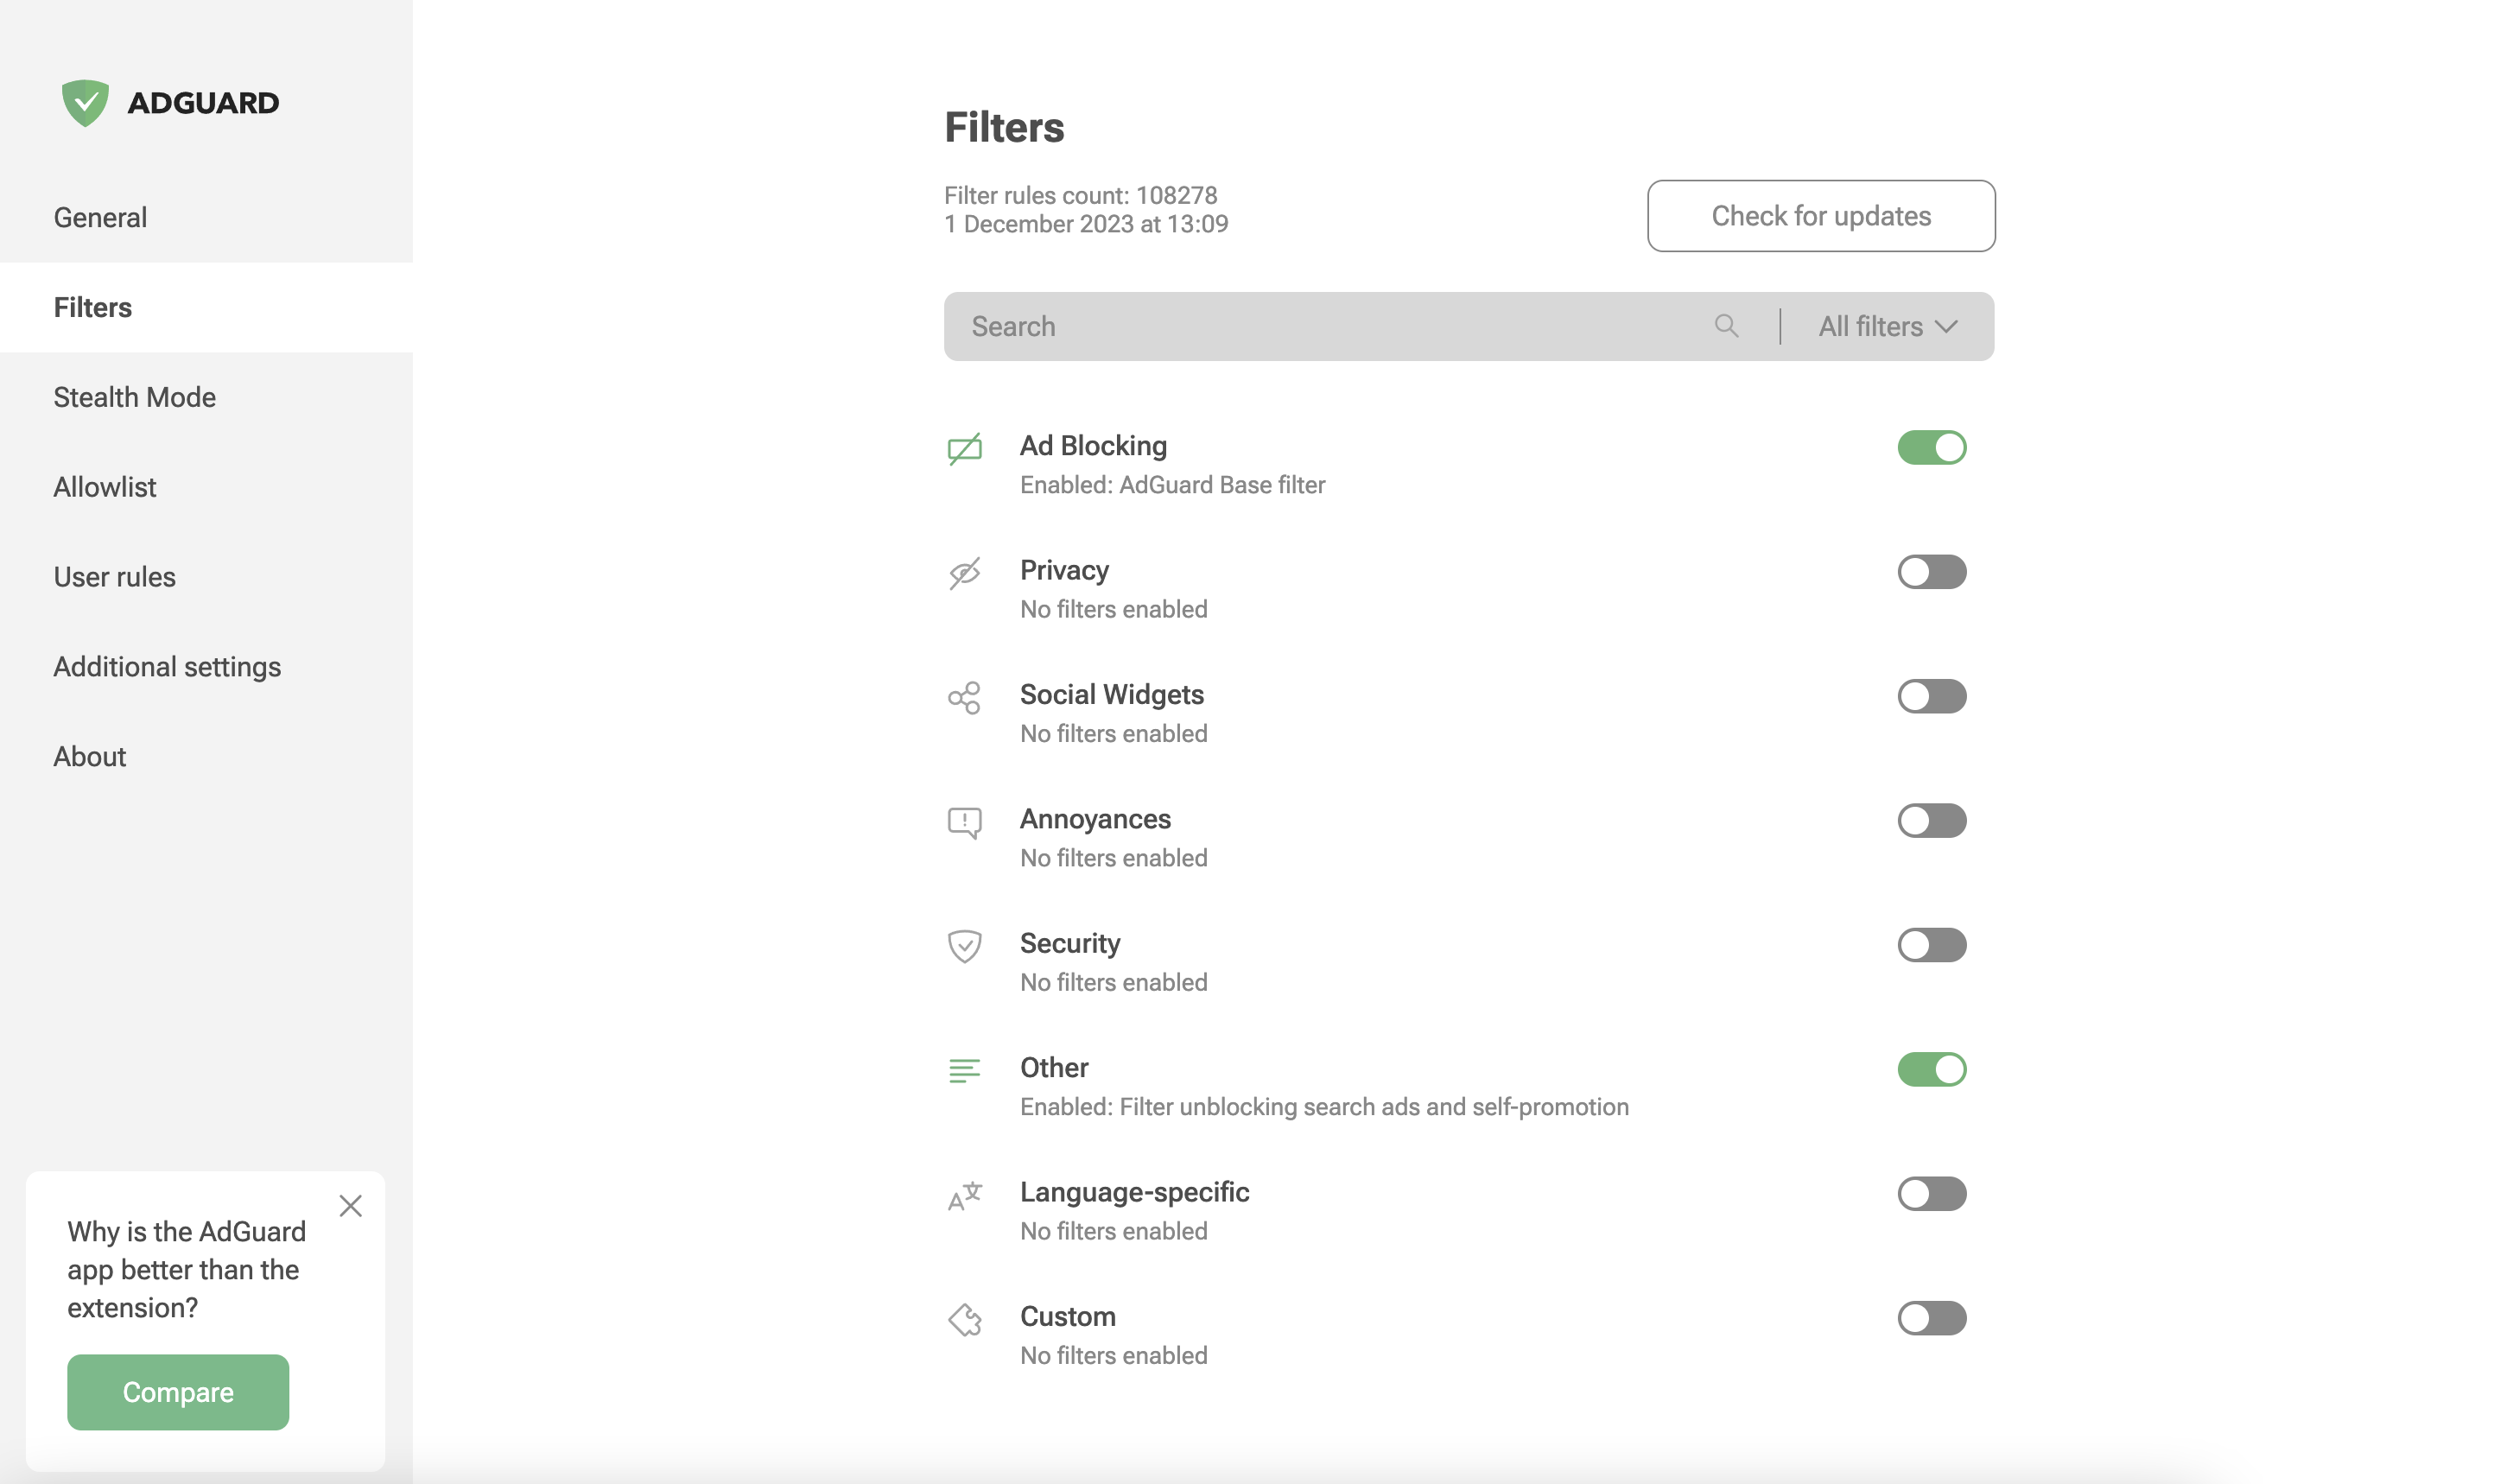Click the Social Widgets icon

pos(965,694)
